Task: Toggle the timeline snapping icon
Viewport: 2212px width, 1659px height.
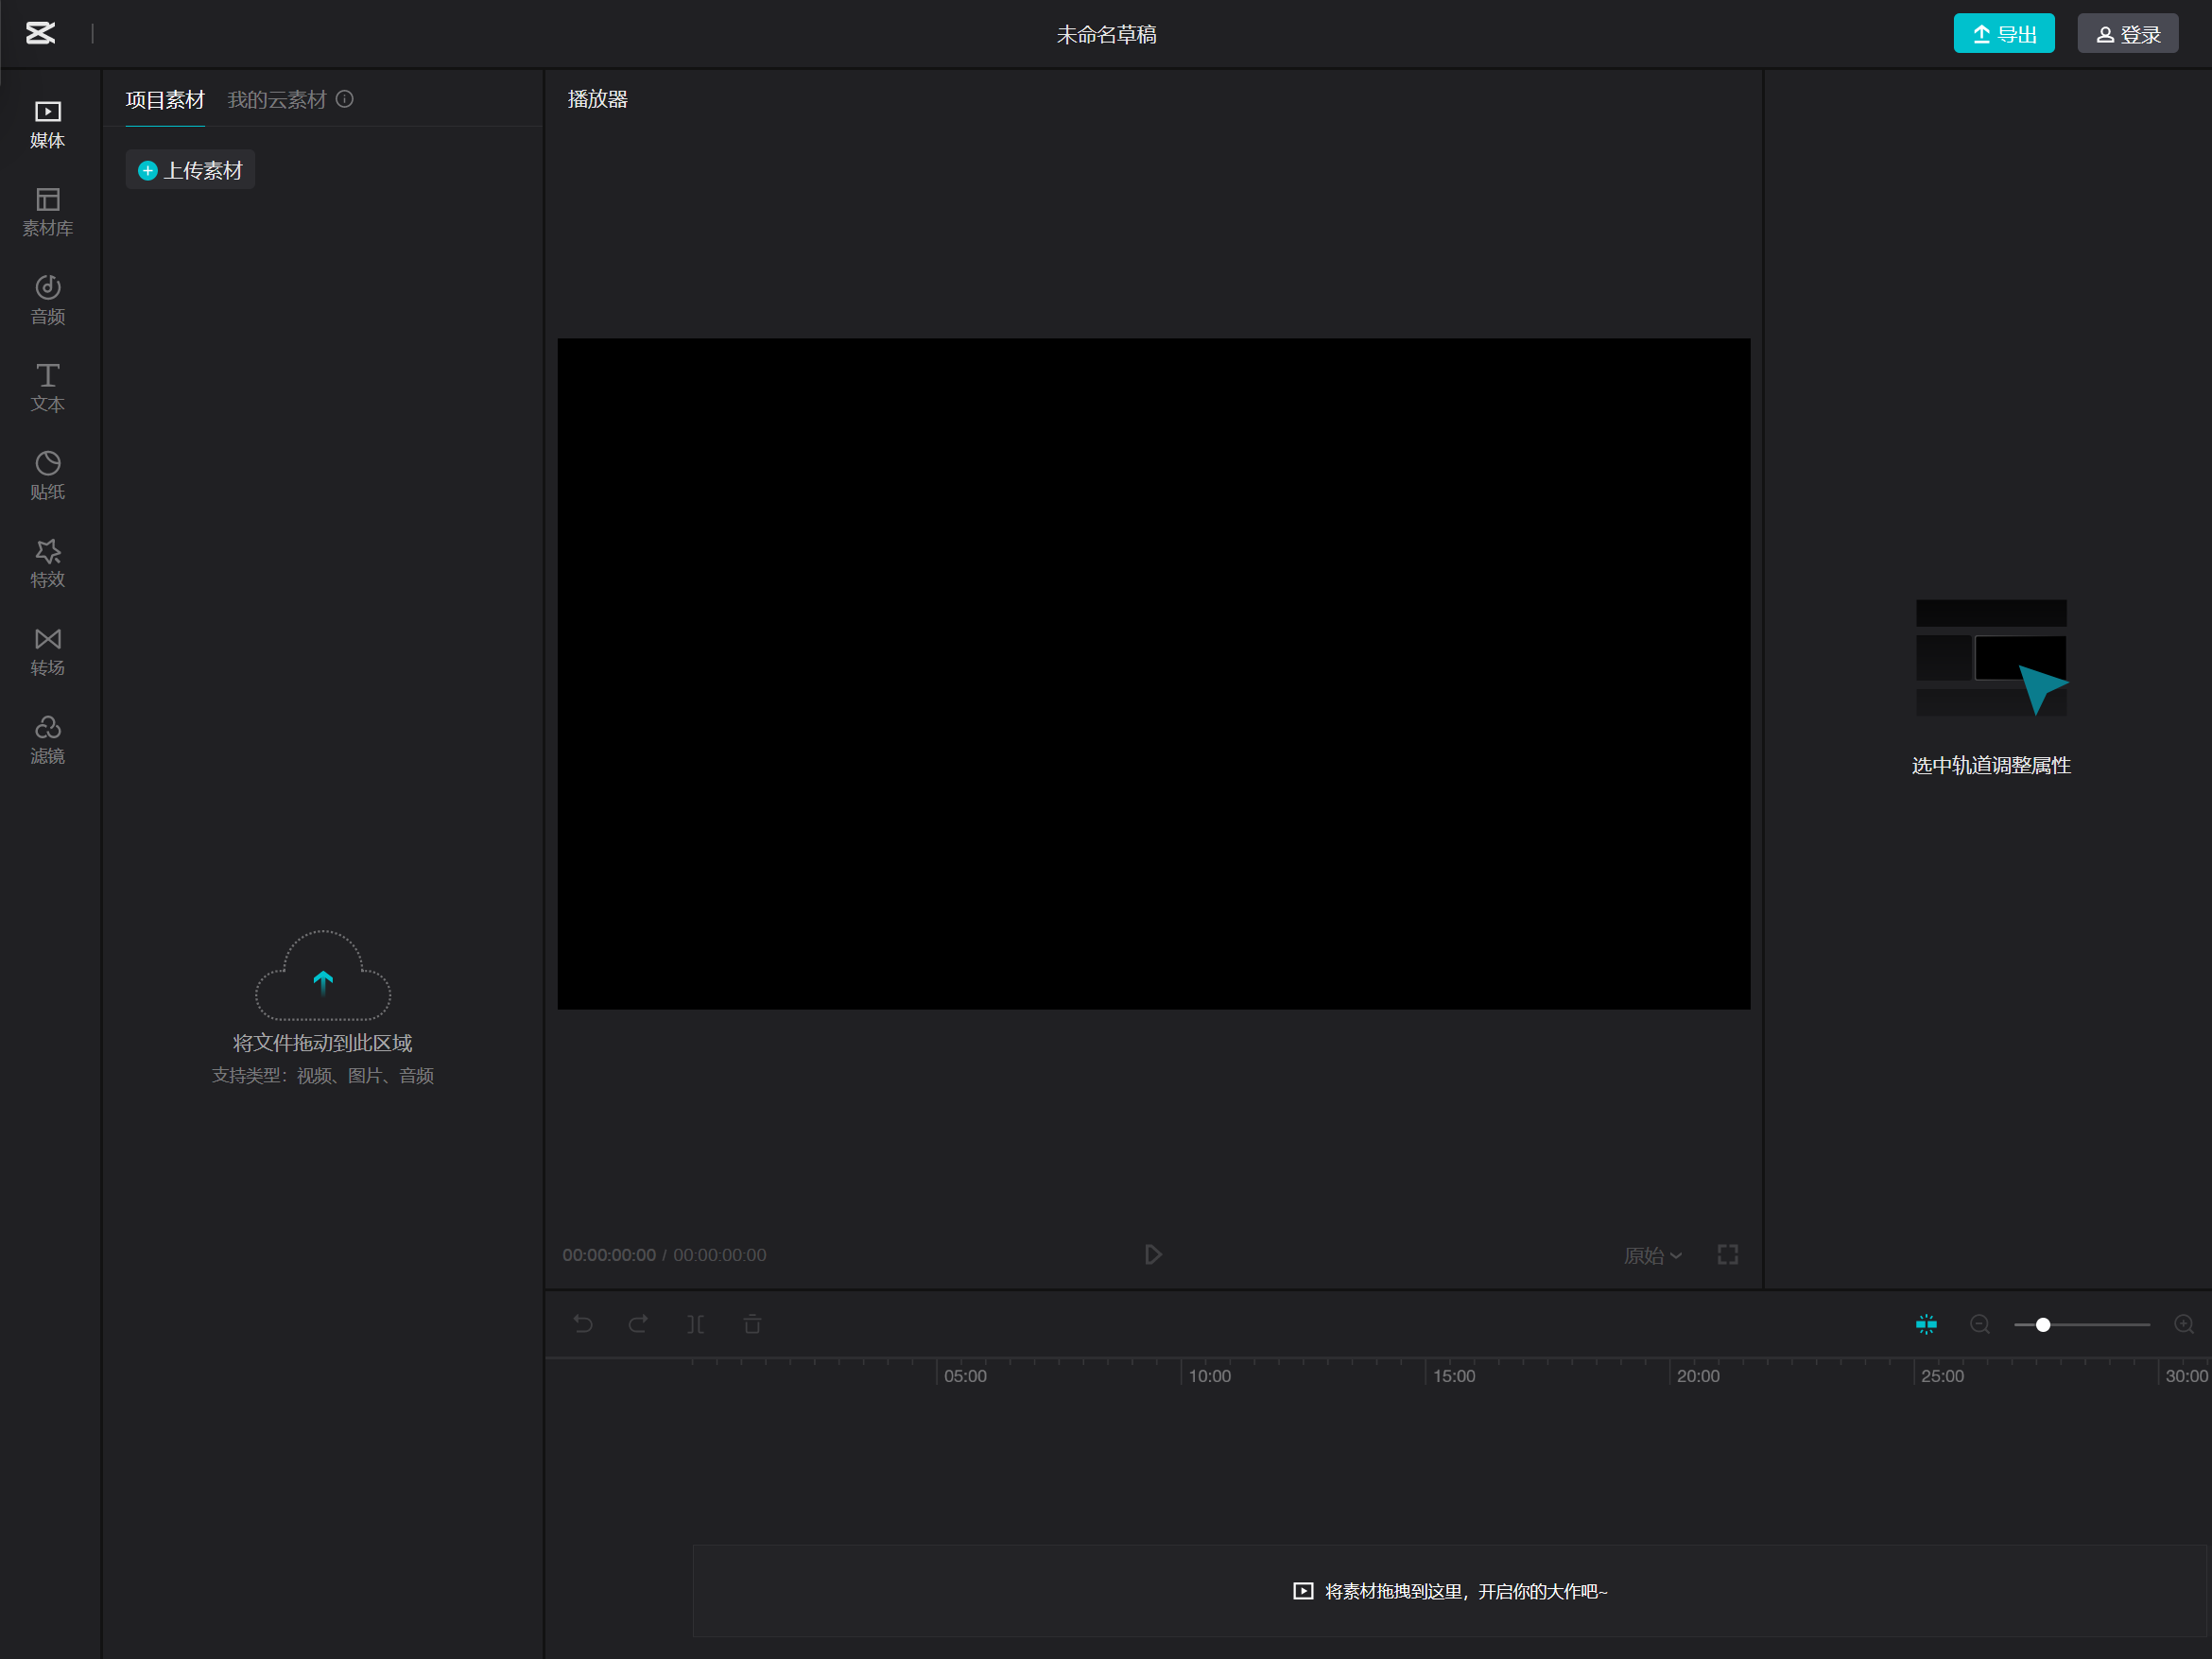Action: click(x=1926, y=1324)
